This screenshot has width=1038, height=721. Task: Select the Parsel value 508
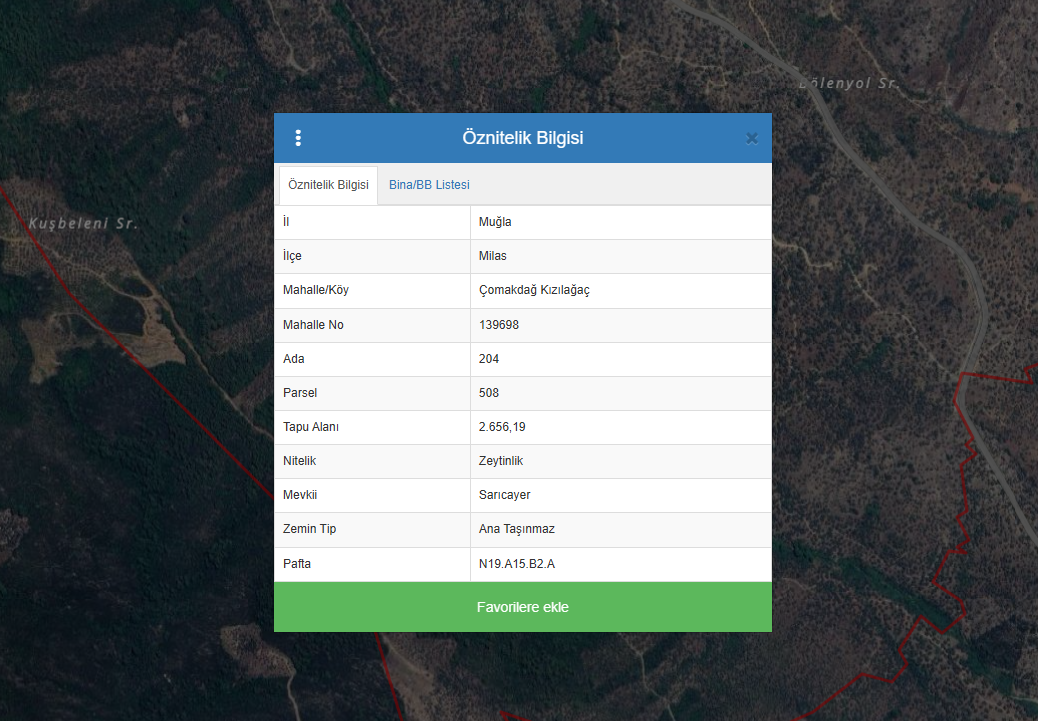[489, 393]
